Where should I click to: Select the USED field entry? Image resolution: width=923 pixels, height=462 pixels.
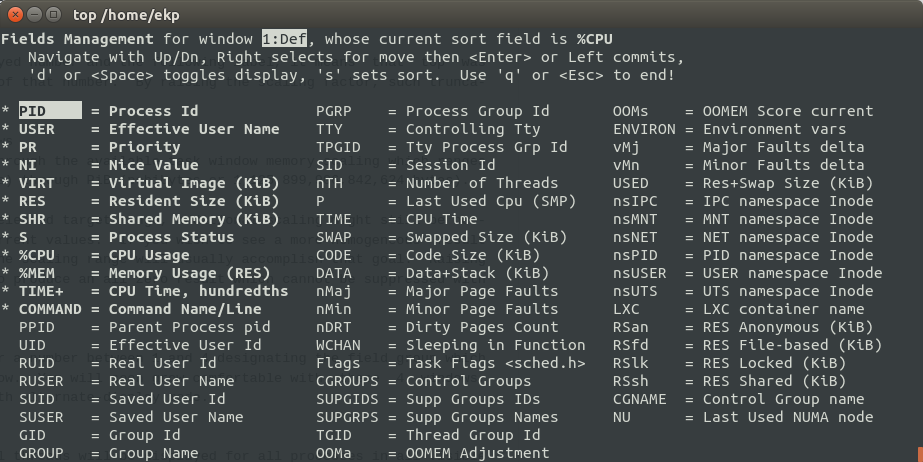tap(743, 183)
